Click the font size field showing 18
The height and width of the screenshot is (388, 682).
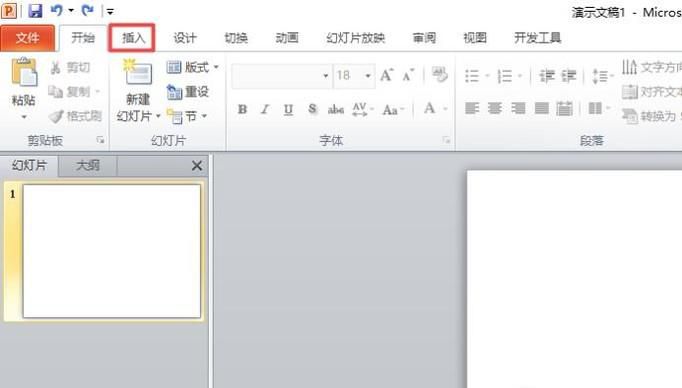[348, 76]
